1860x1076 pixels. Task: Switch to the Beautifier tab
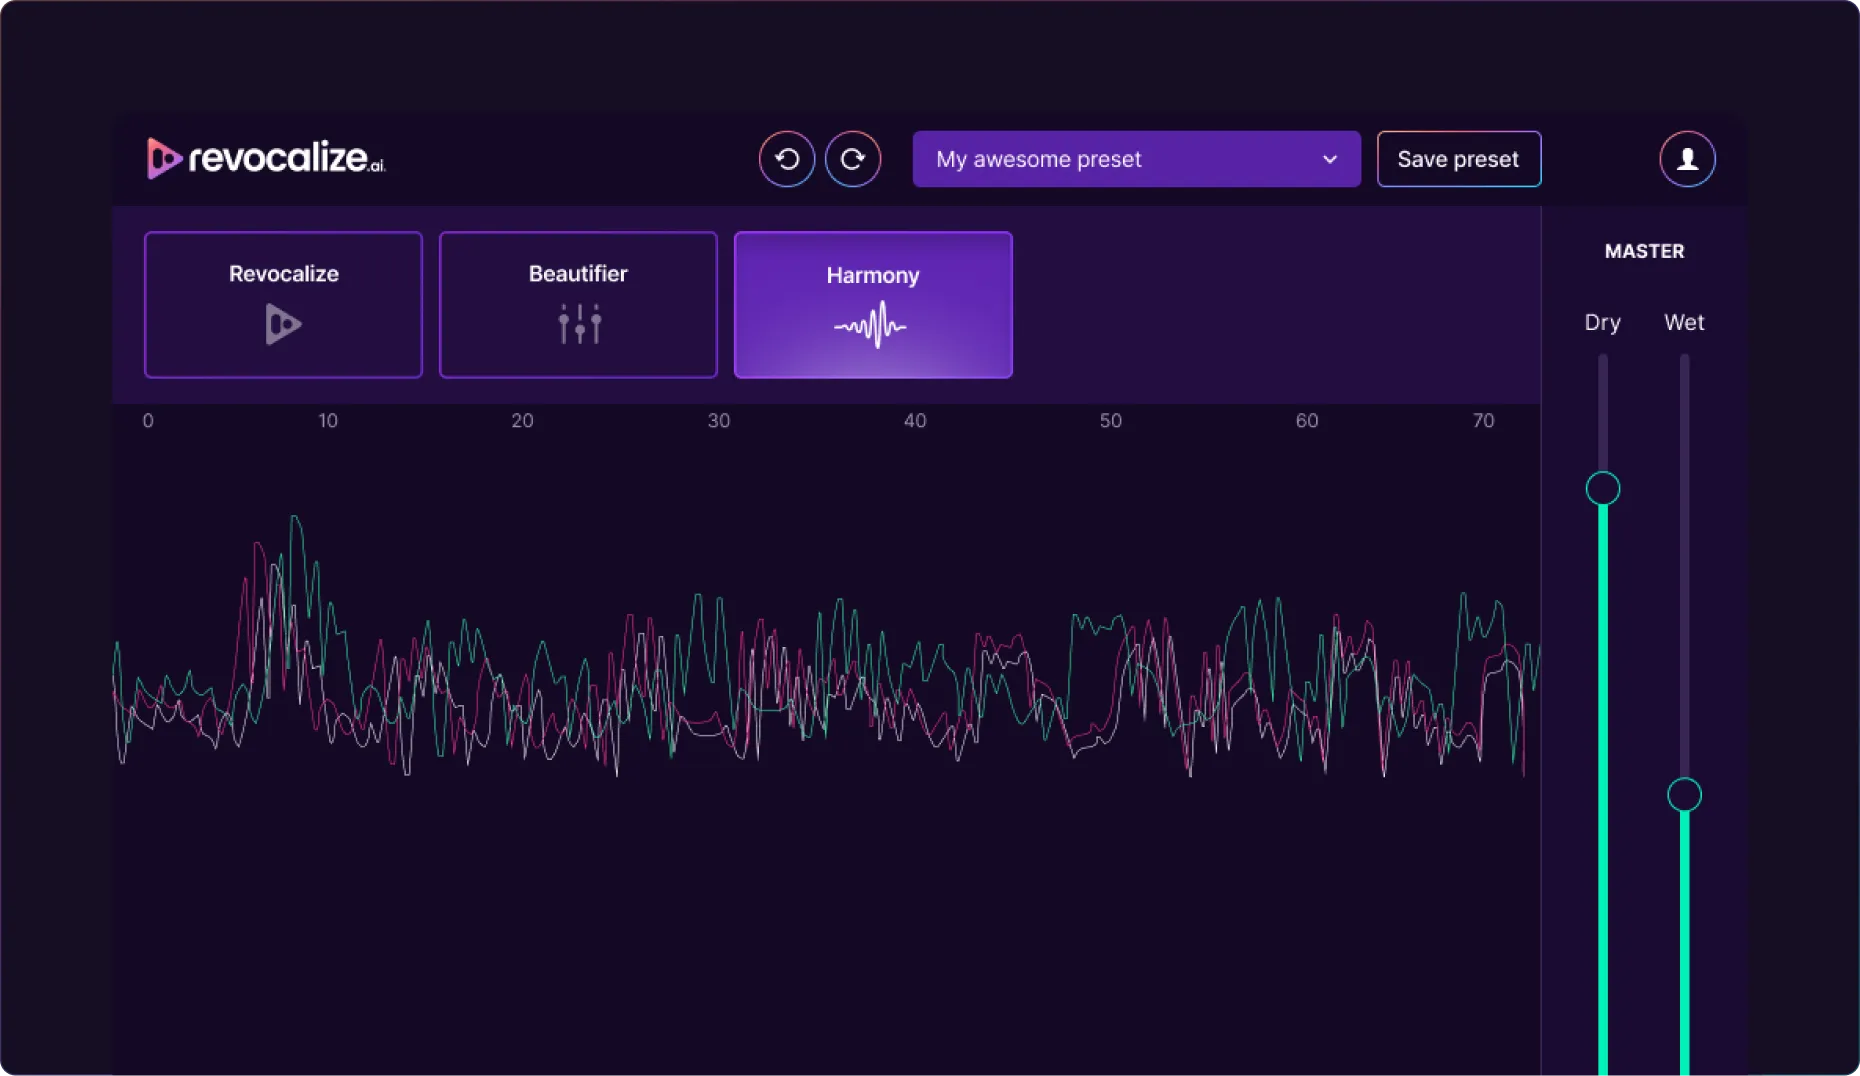click(578, 304)
